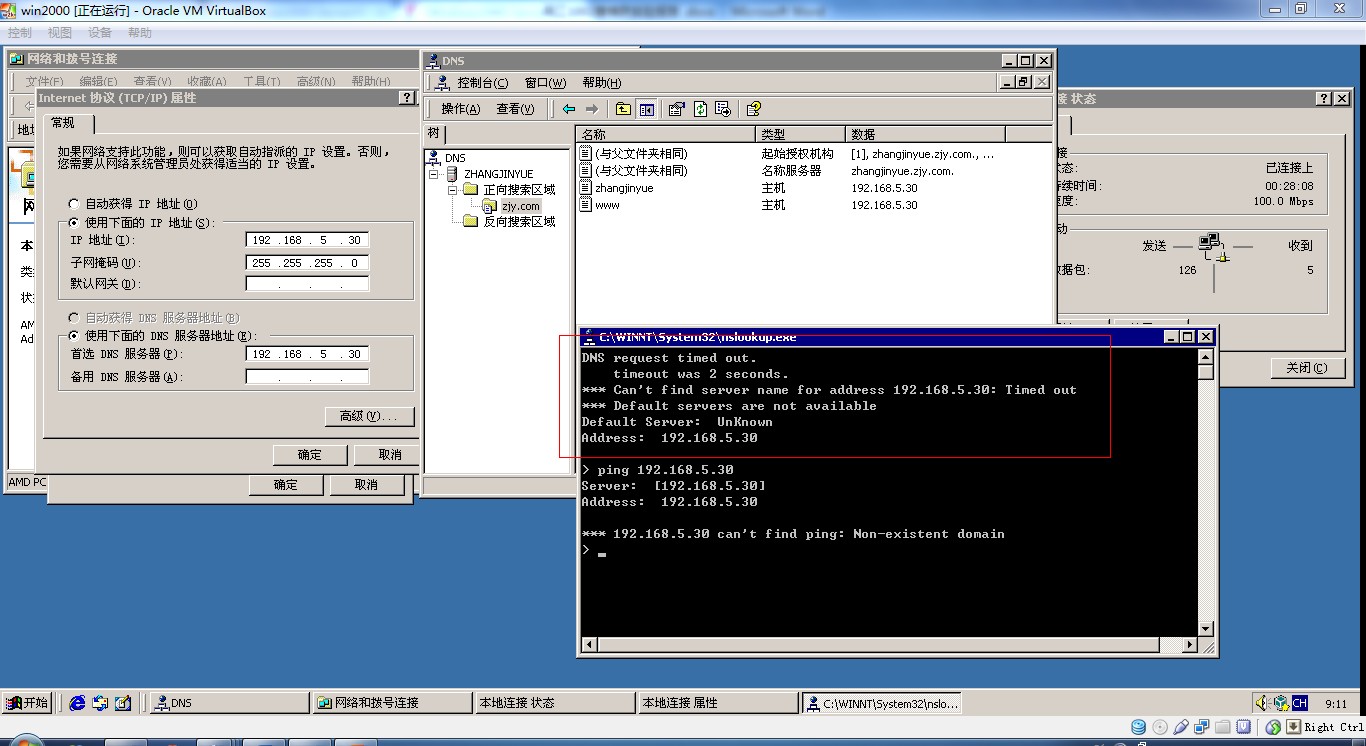Viewport: 1366px width, 746px height.
Task: Switch to 本地连接 属性 taskbar button
Action: pyautogui.click(x=719, y=703)
